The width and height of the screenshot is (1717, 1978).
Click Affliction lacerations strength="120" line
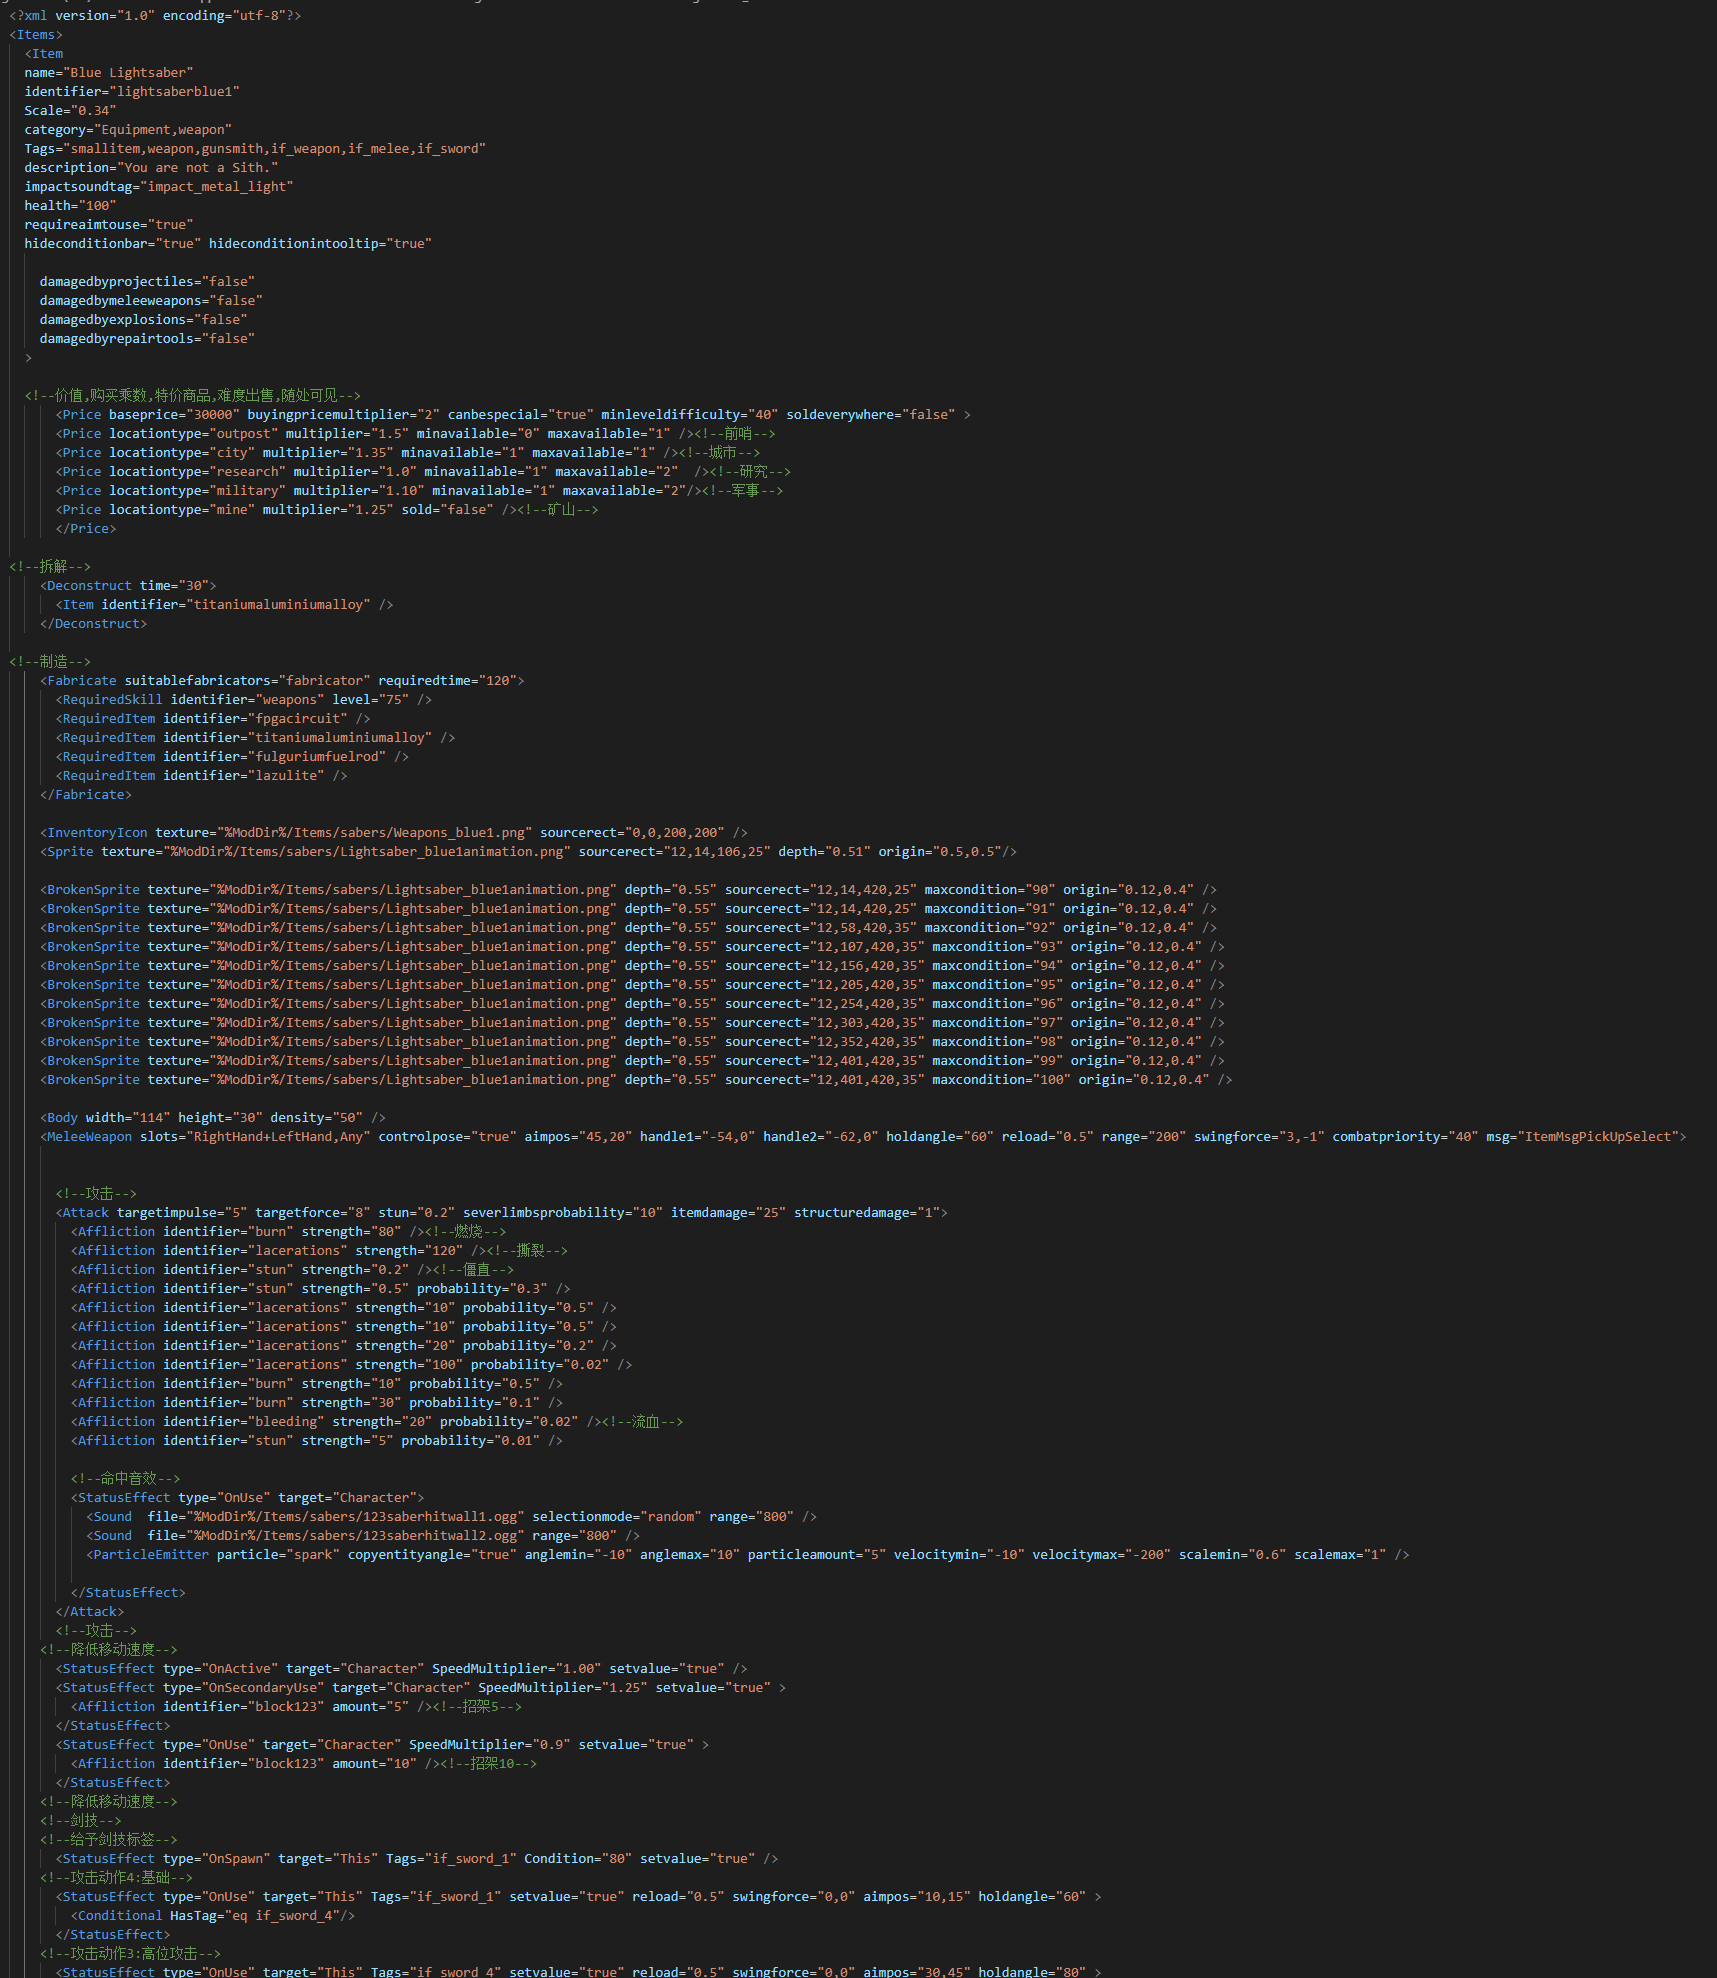pyautogui.click(x=319, y=1251)
